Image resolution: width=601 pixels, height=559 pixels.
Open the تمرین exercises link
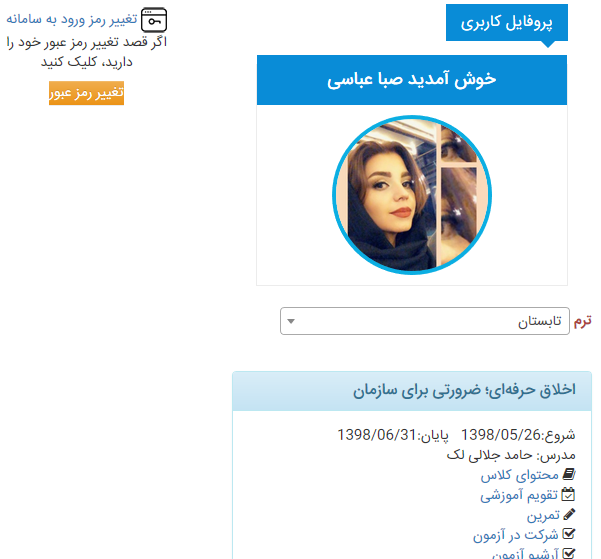pos(543,515)
